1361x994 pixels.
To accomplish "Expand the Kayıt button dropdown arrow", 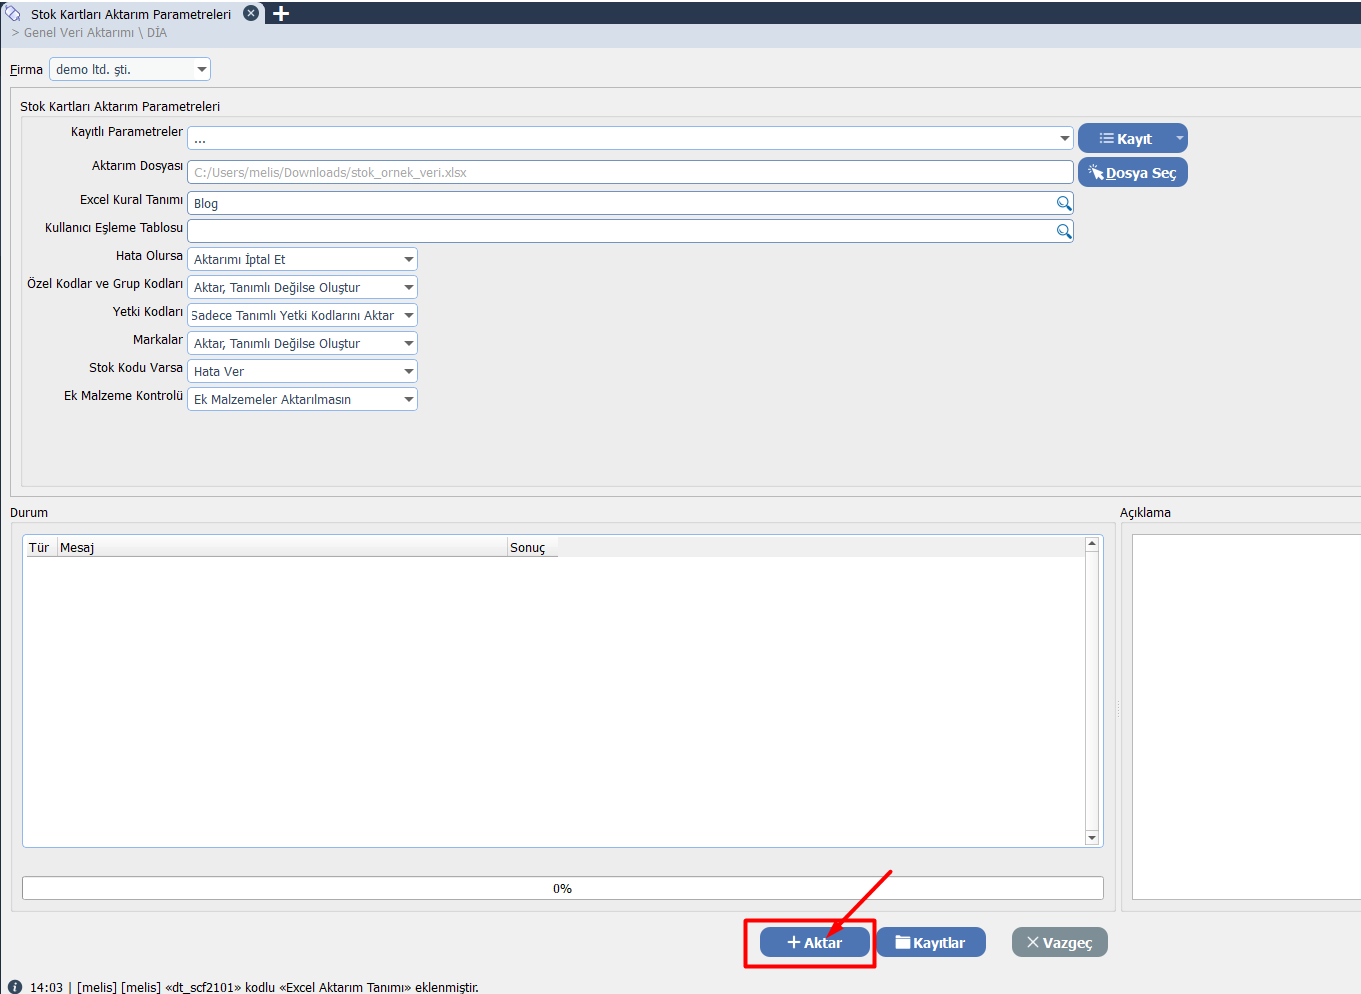I will pyautogui.click(x=1179, y=138).
